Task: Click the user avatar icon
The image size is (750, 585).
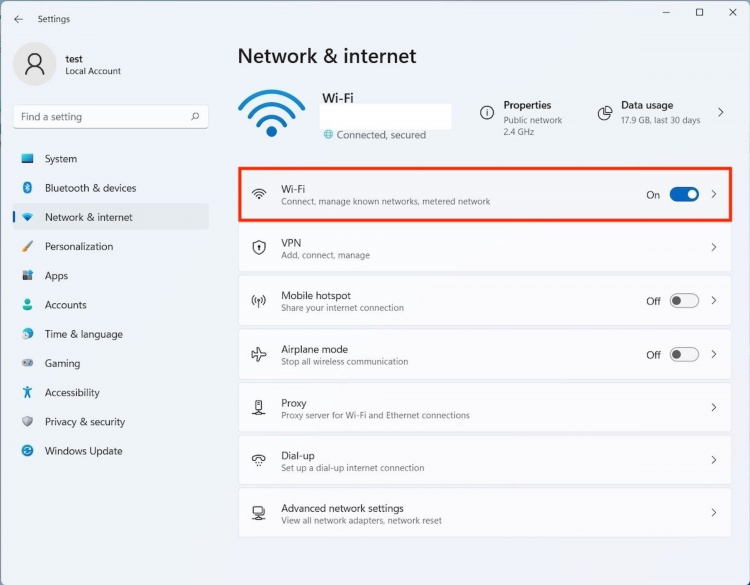Action: (34, 64)
